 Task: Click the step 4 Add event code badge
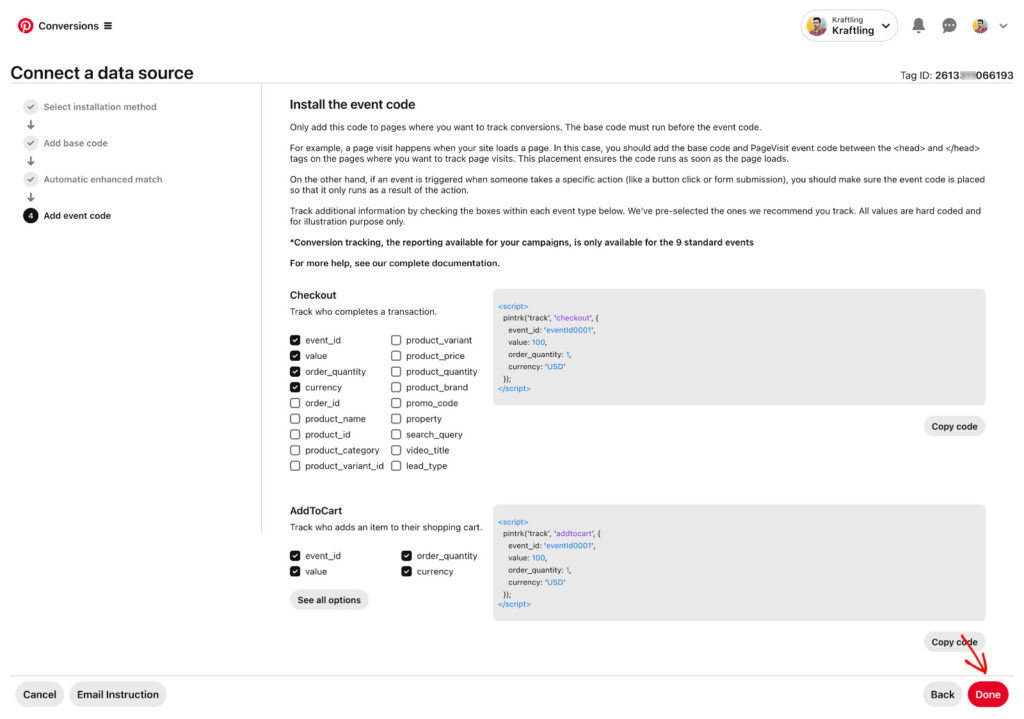[30, 215]
